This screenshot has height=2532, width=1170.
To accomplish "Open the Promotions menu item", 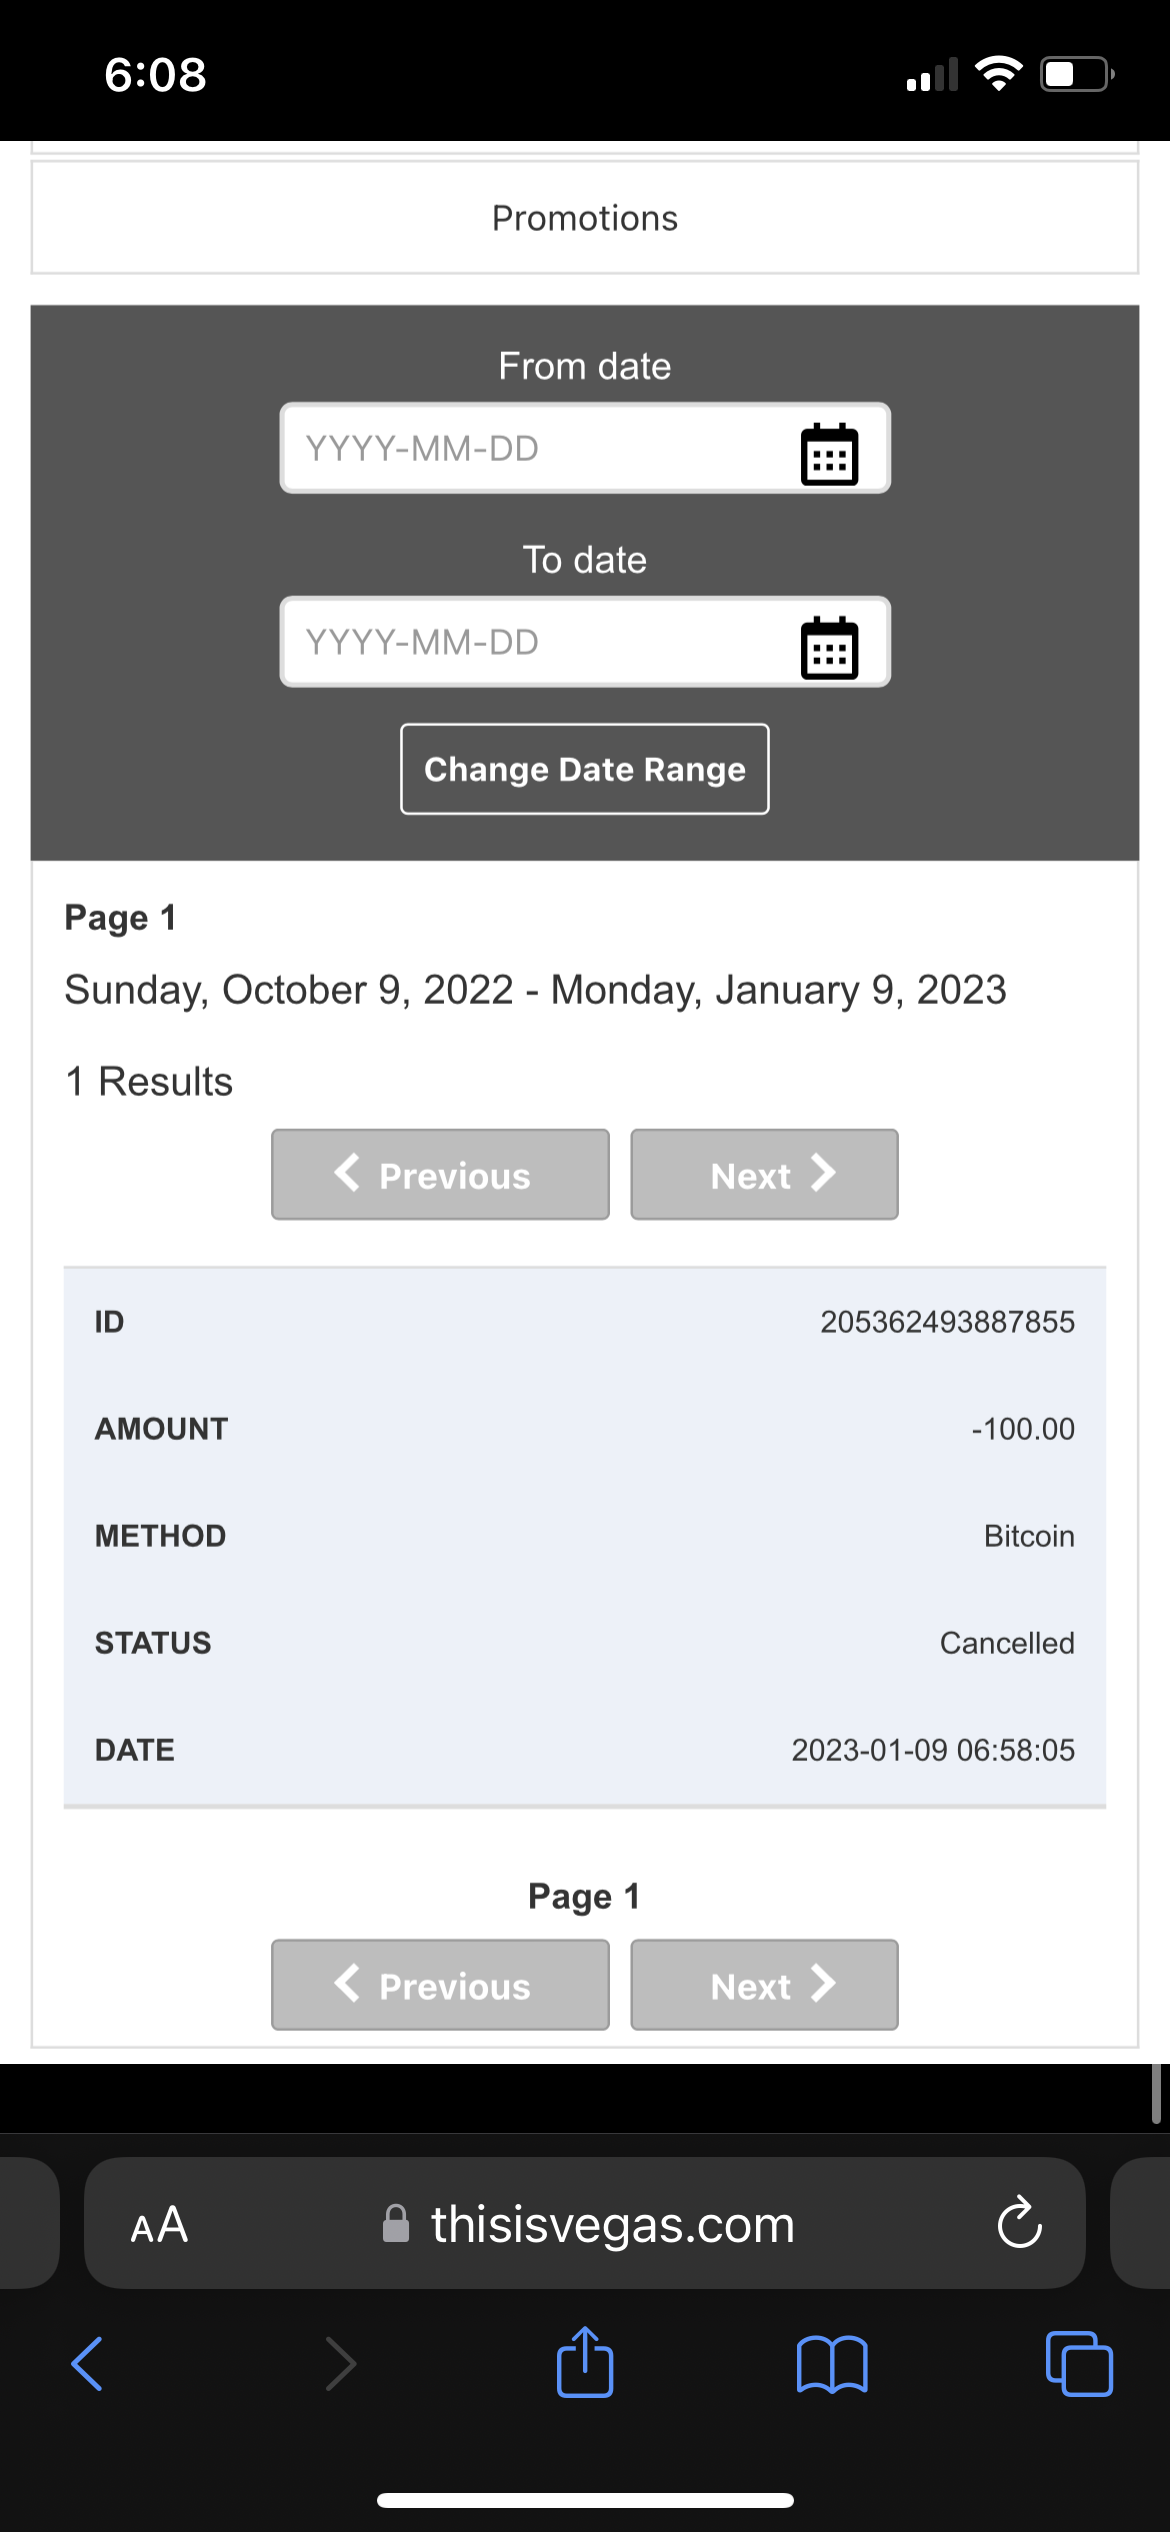I will tap(585, 218).
